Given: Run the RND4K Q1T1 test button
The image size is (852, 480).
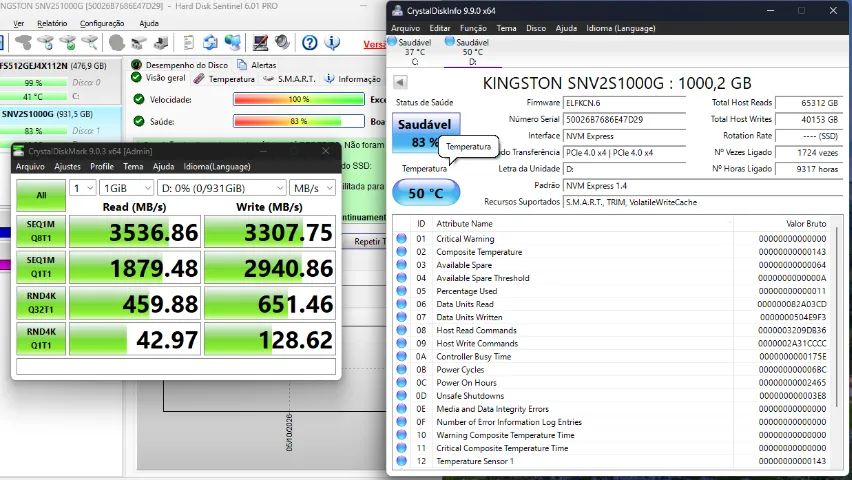Looking at the screenshot, I should [x=41, y=339].
